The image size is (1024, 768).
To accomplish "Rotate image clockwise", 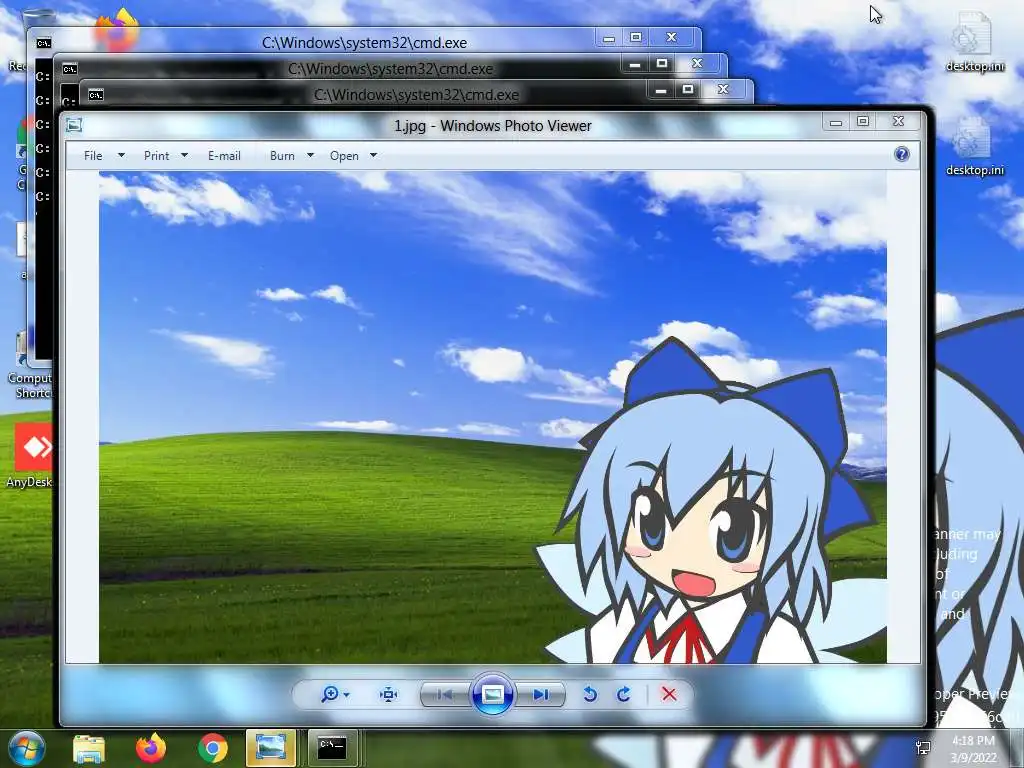I will click(624, 694).
